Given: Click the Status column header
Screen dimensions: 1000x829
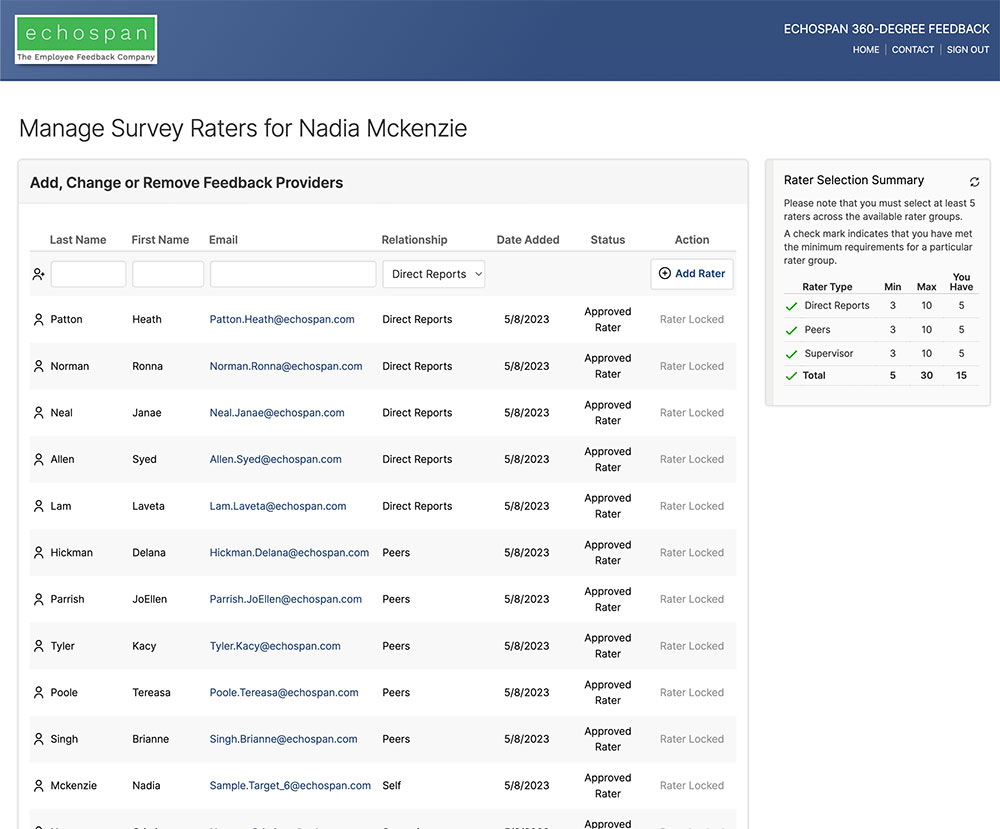Looking at the screenshot, I should pyautogui.click(x=608, y=240).
